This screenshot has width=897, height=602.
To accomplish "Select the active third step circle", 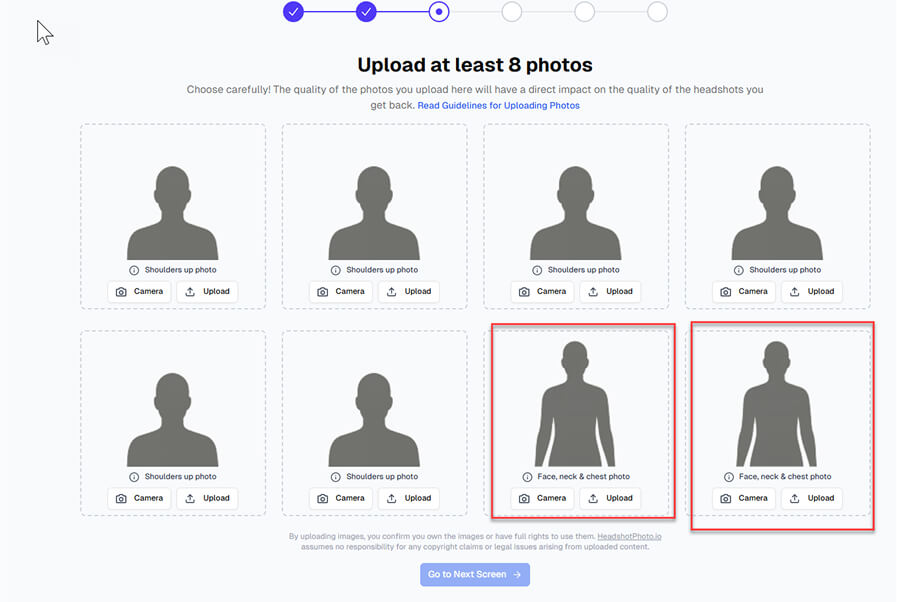I will click(x=438, y=12).
